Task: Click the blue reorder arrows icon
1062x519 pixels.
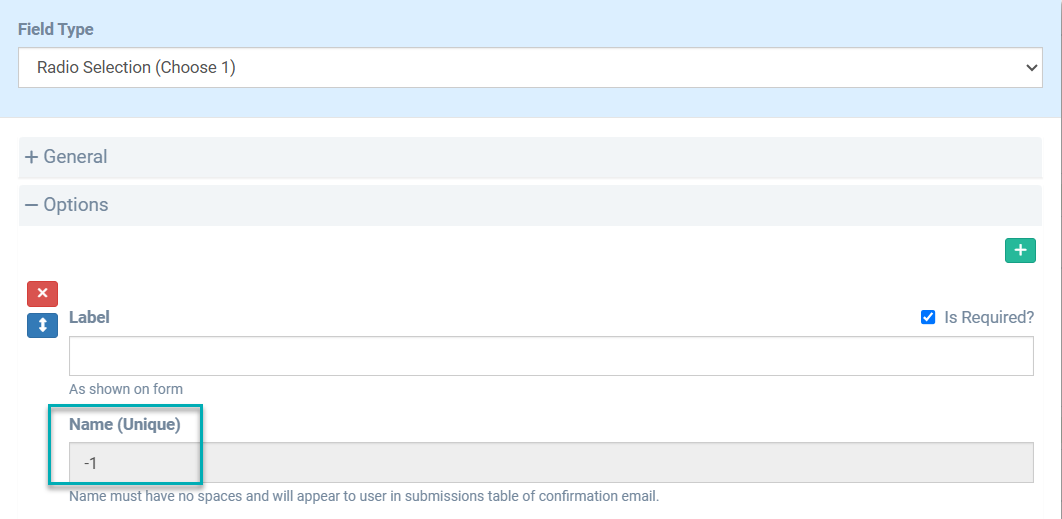Action: tap(42, 326)
